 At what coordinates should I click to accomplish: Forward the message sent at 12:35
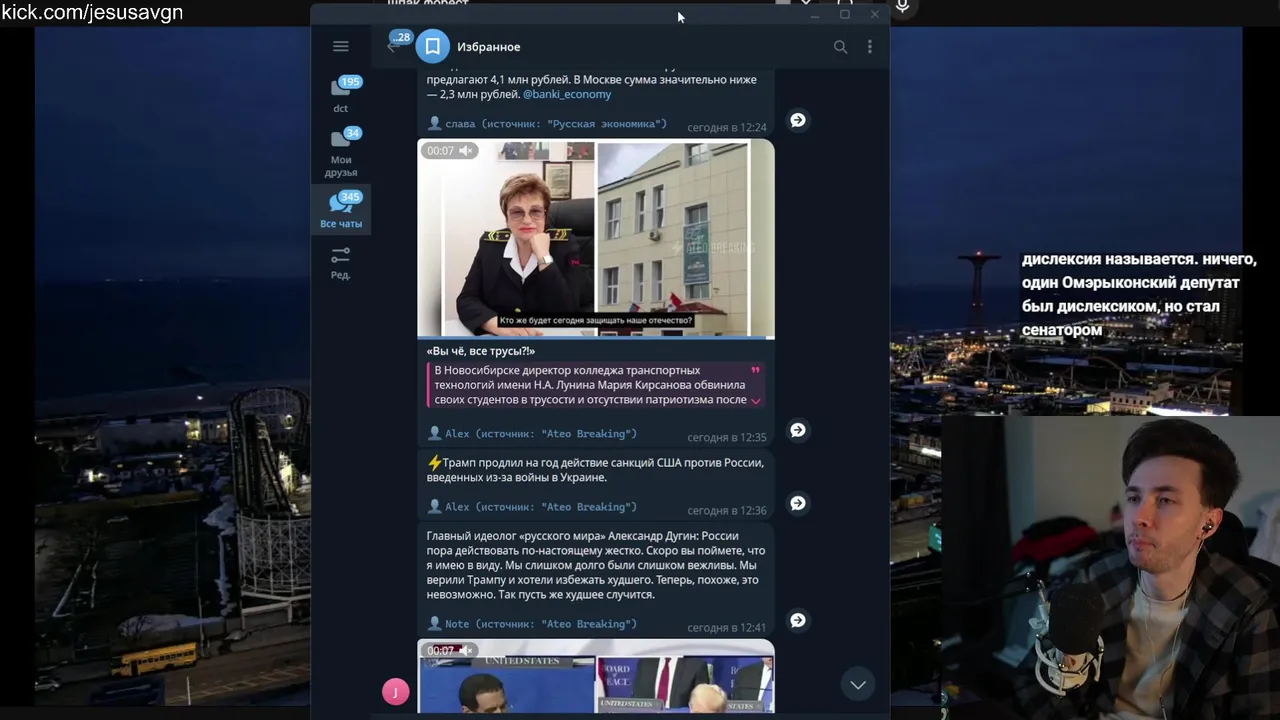798,430
